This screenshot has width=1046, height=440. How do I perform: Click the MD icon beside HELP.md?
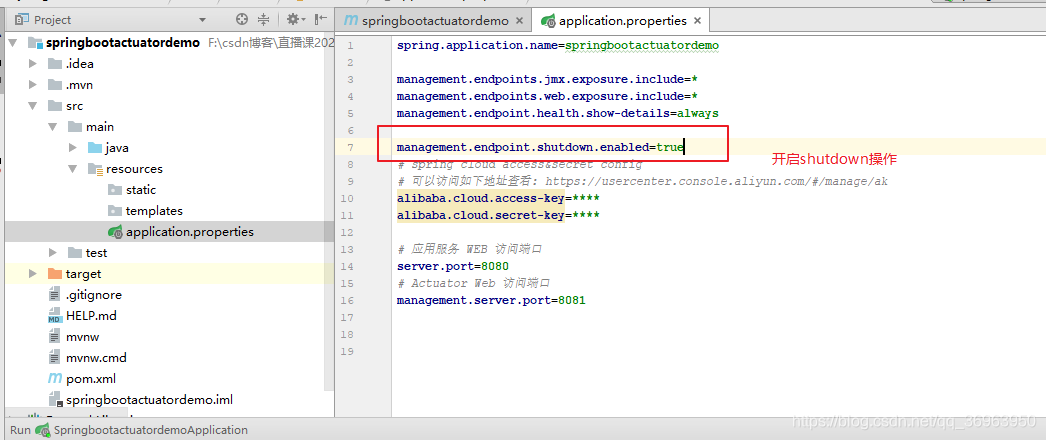click(x=55, y=316)
